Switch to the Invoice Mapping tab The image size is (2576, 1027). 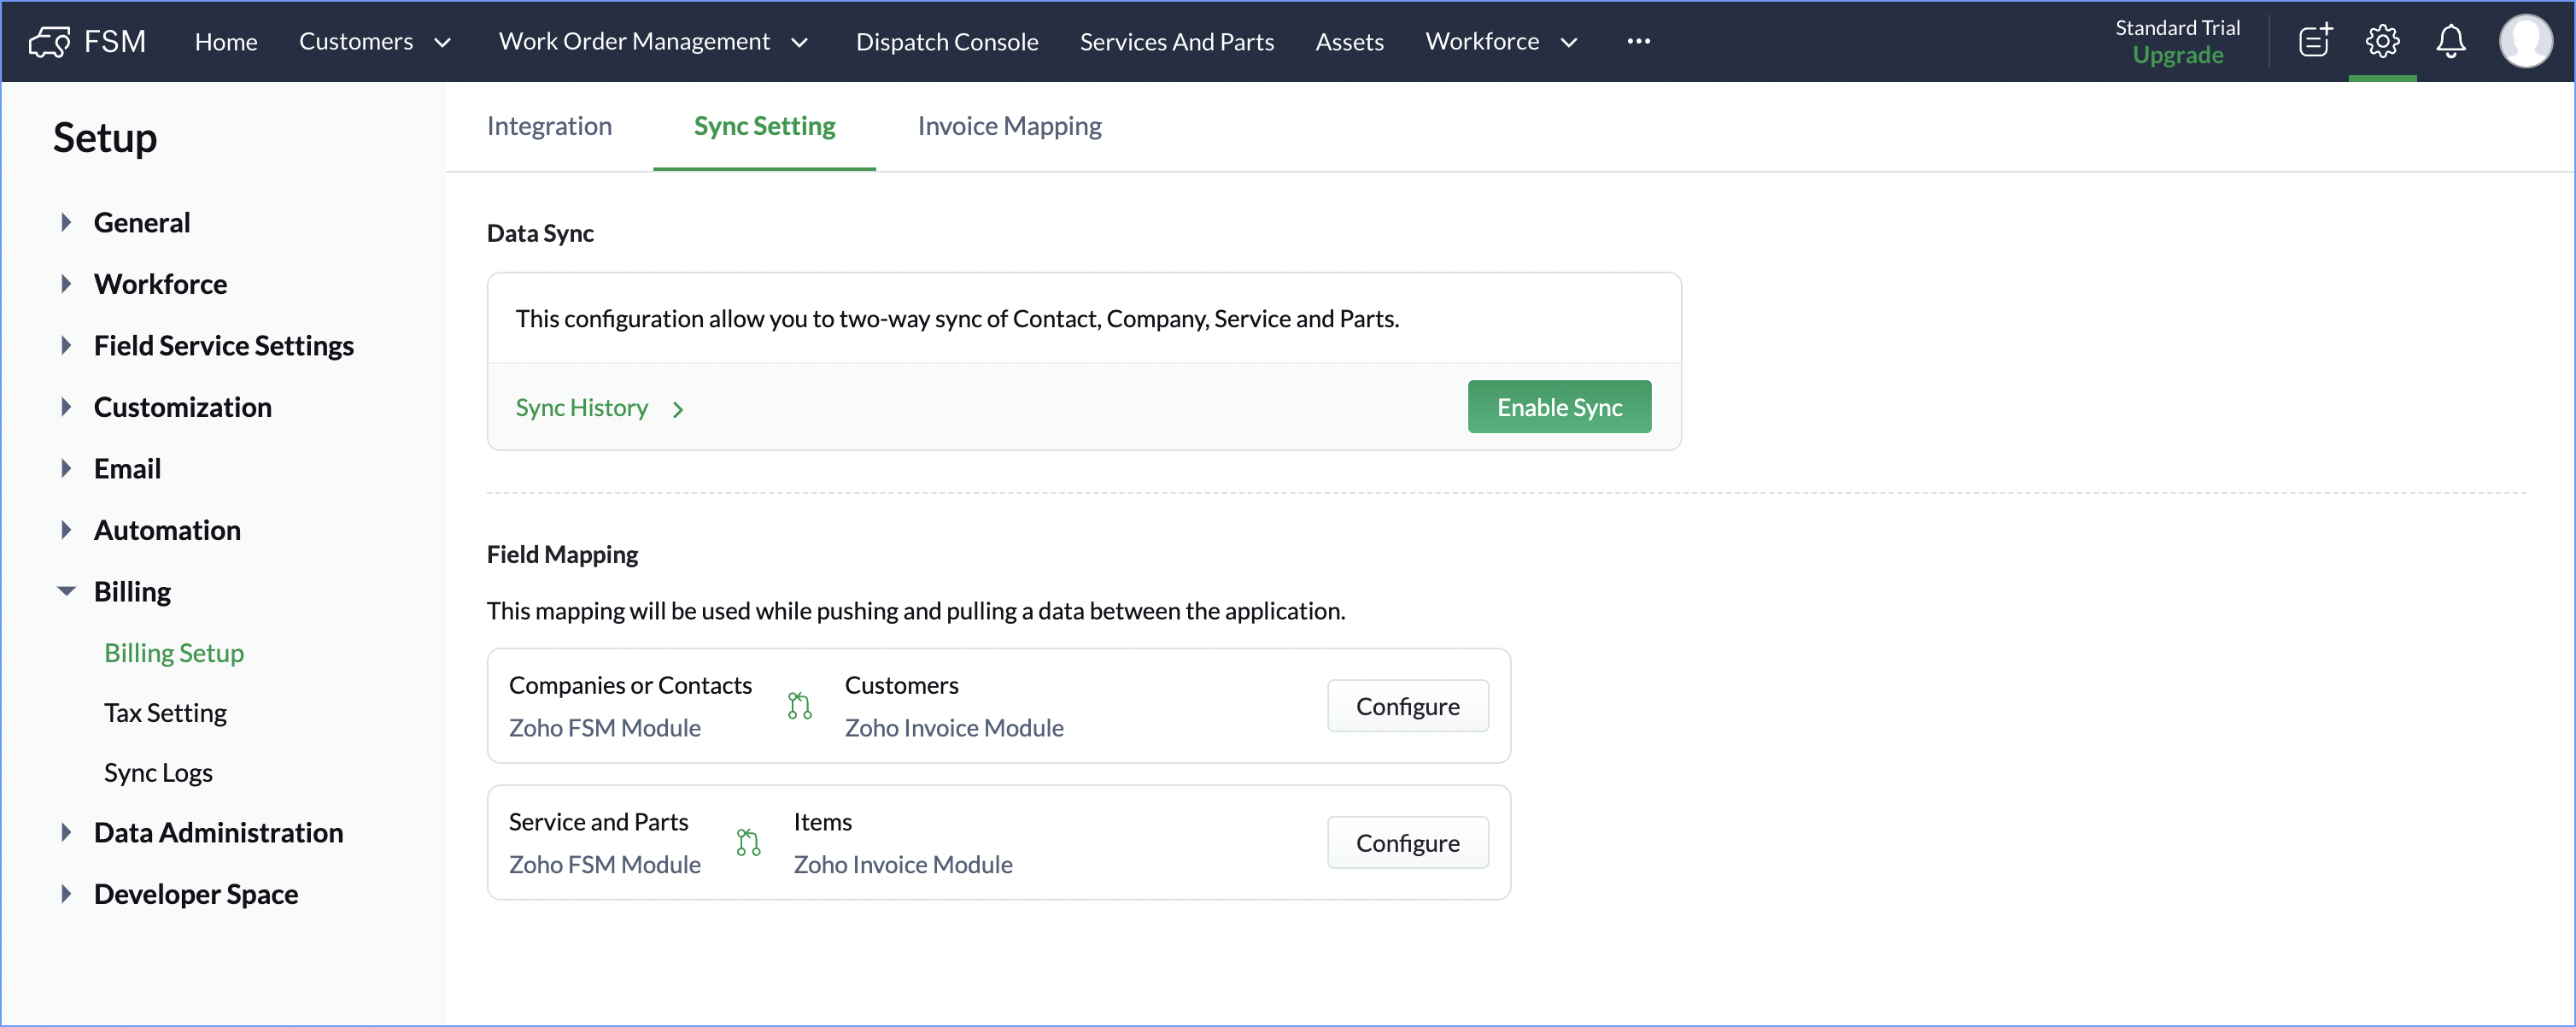[x=1009, y=126]
